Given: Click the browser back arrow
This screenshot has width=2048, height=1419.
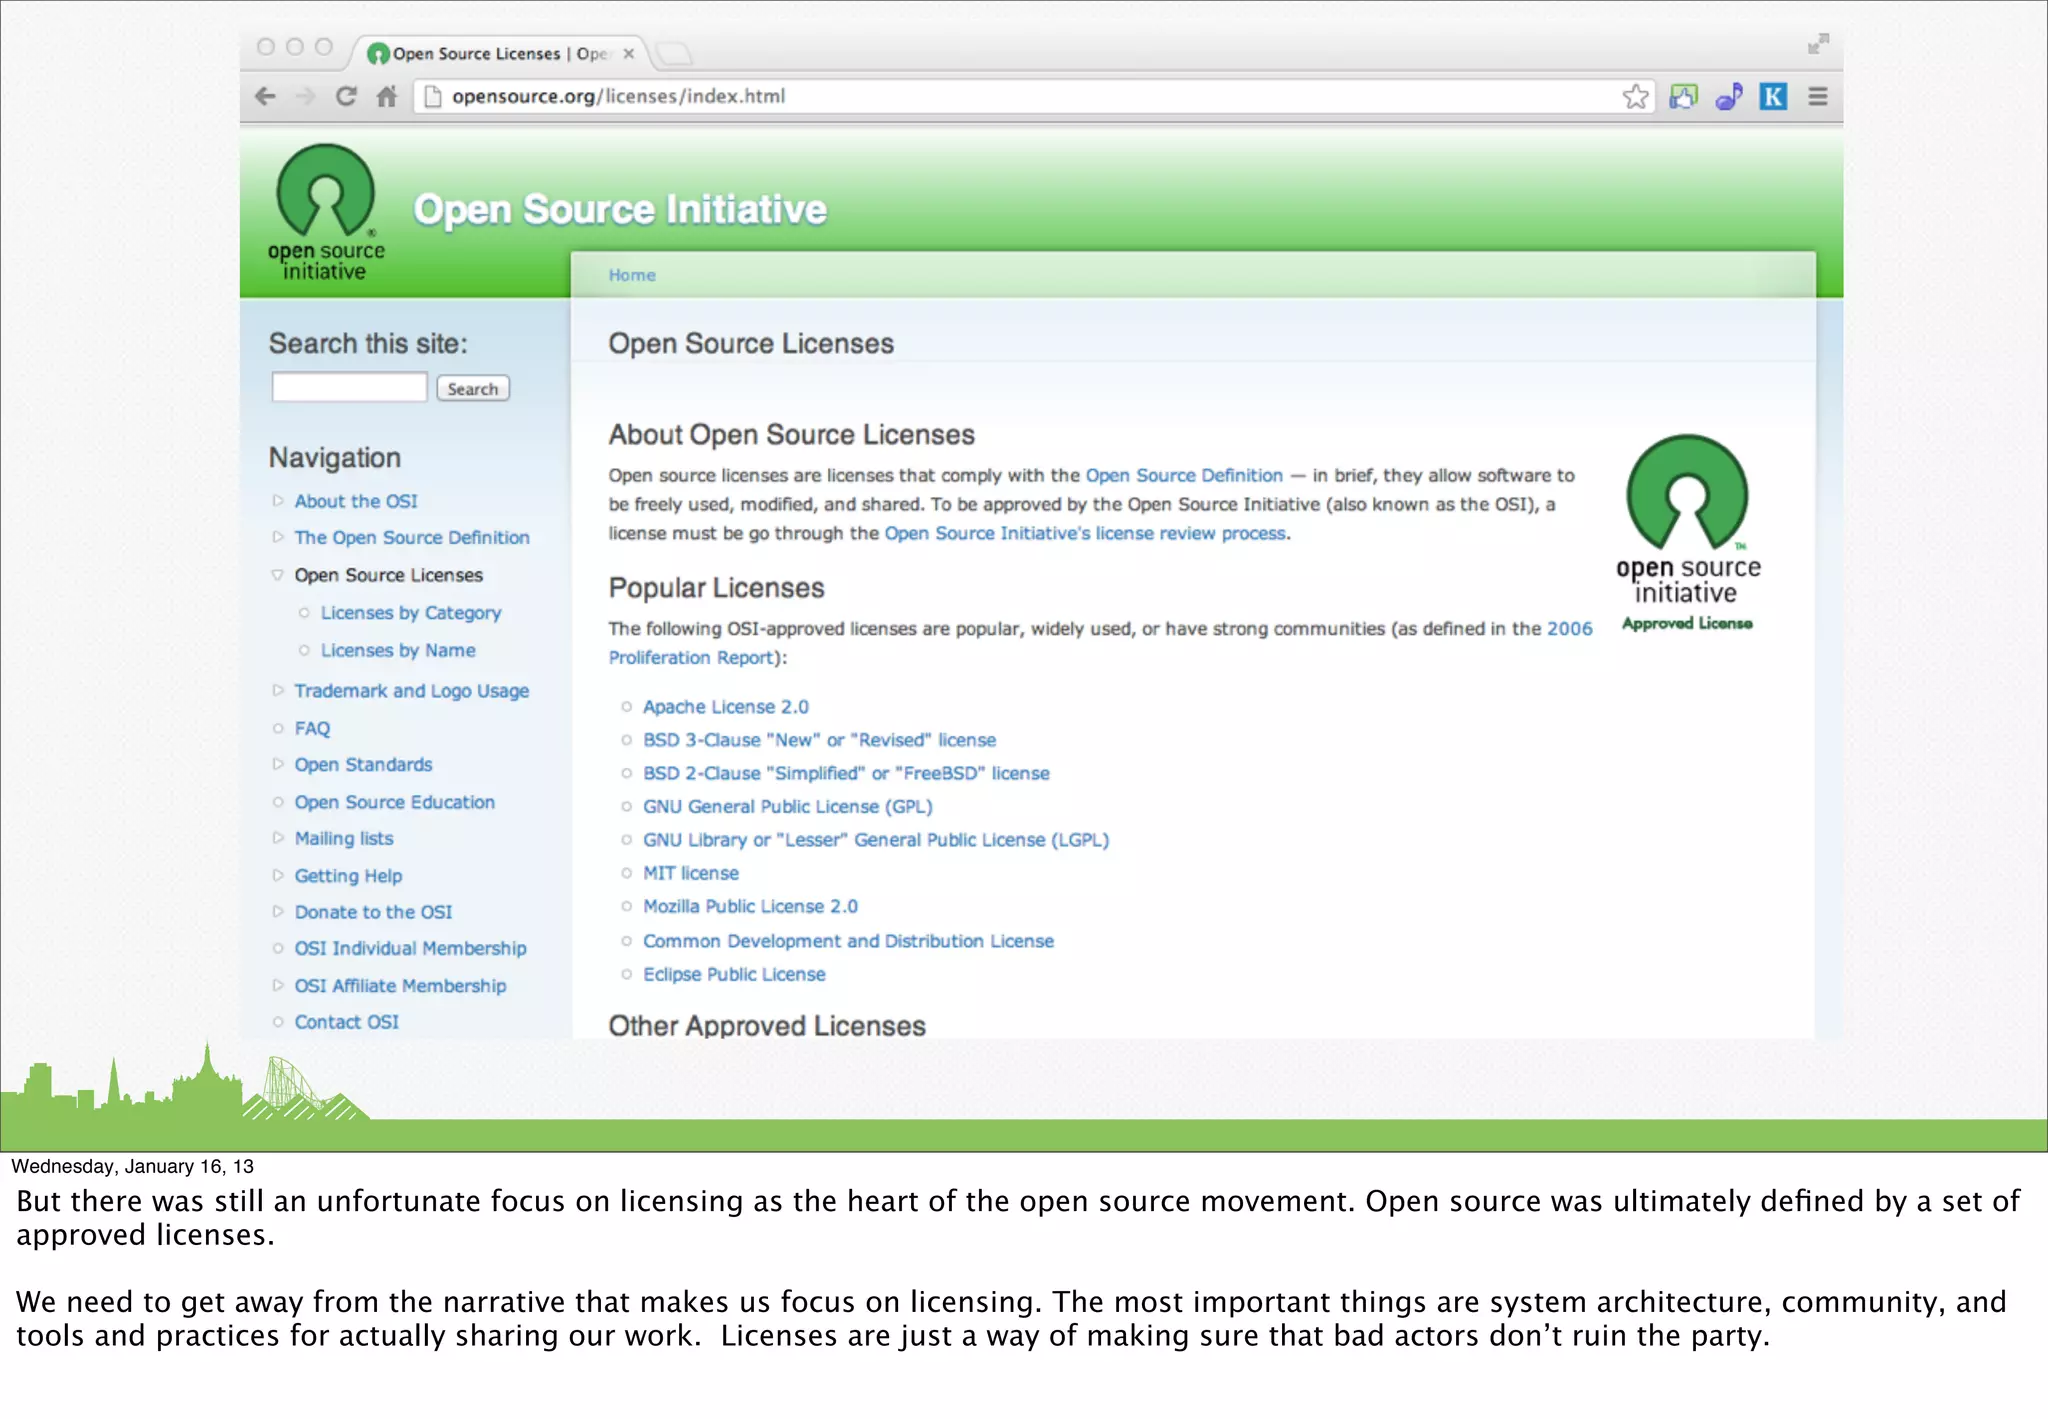Looking at the screenshot, I should pos(265,97).
